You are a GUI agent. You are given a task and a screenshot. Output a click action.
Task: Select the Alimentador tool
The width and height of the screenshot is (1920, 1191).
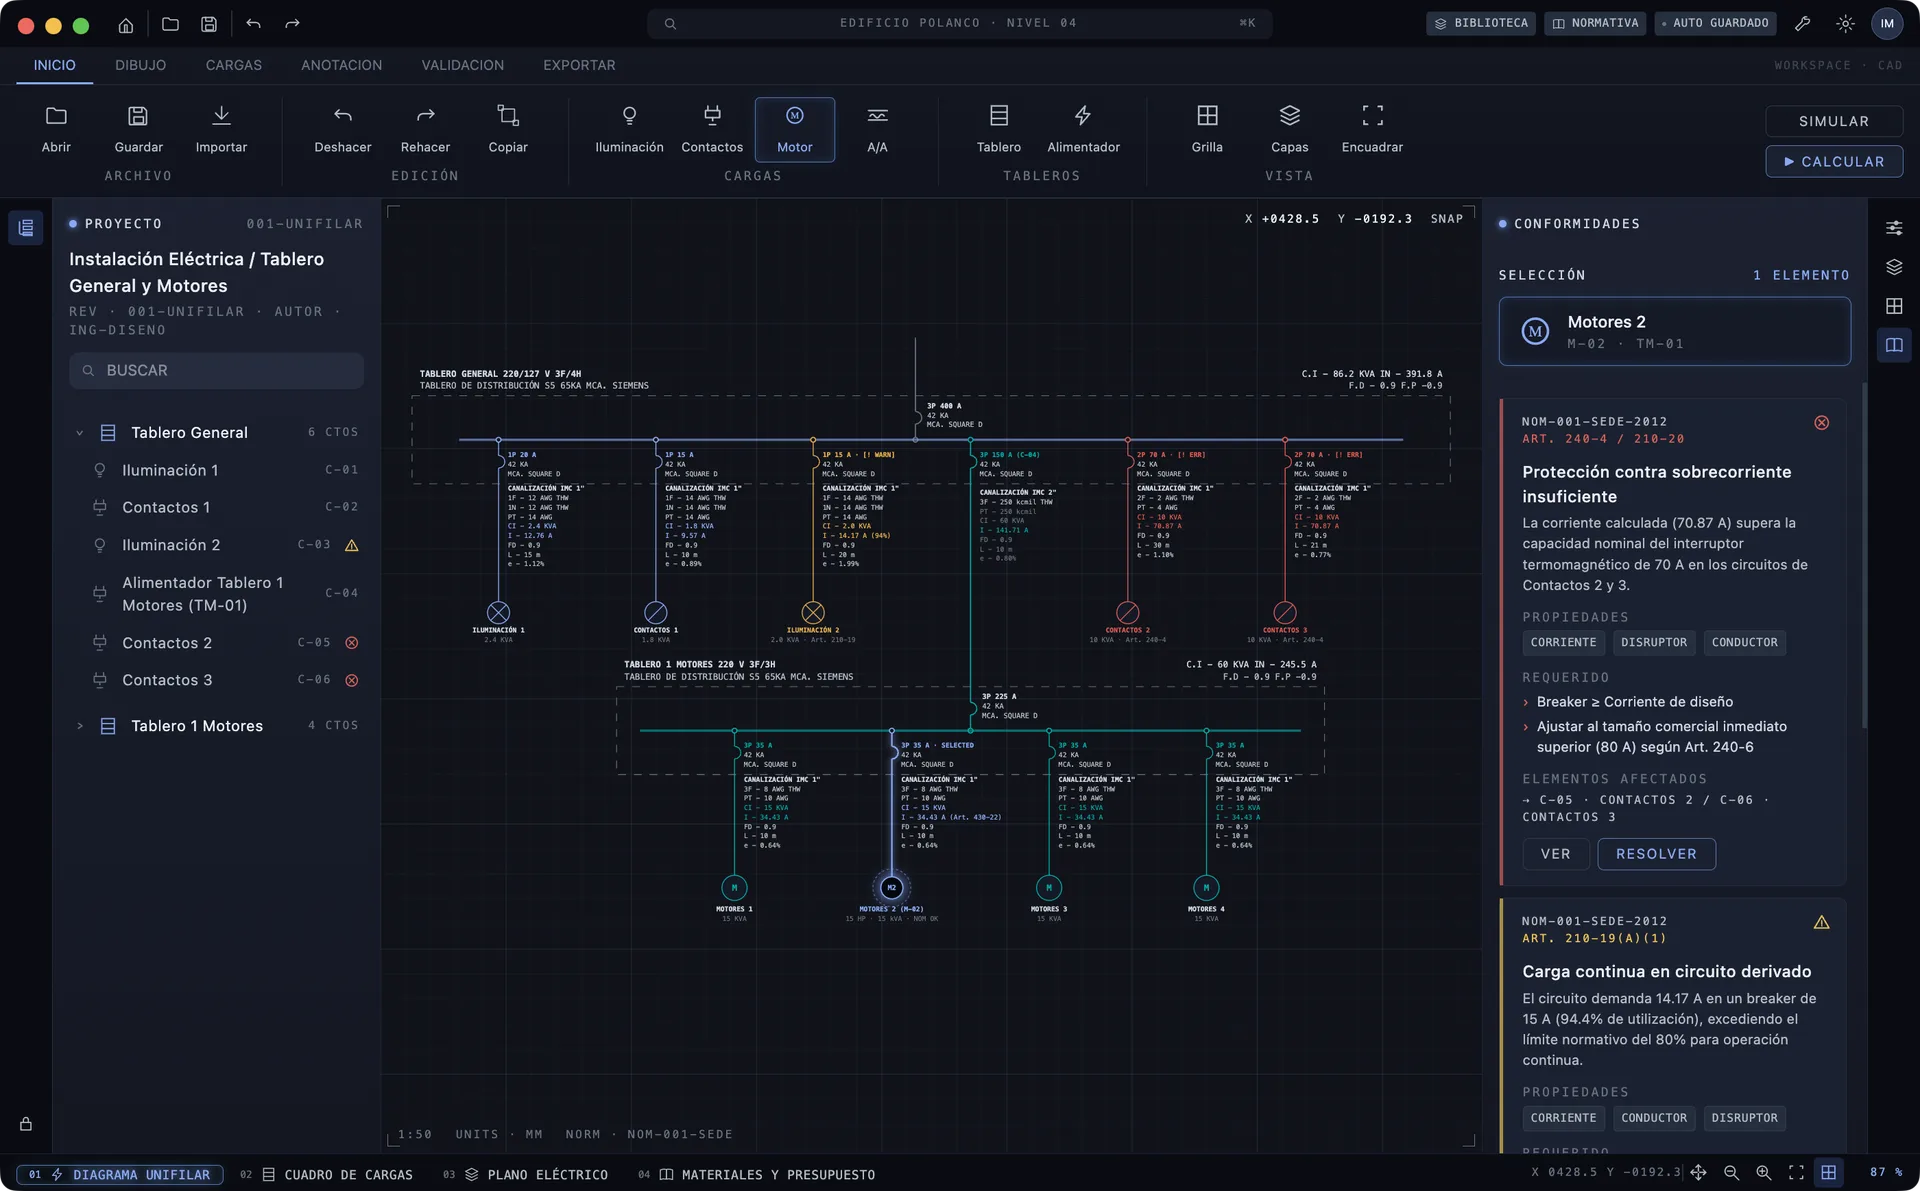(x=1083, y=130)
